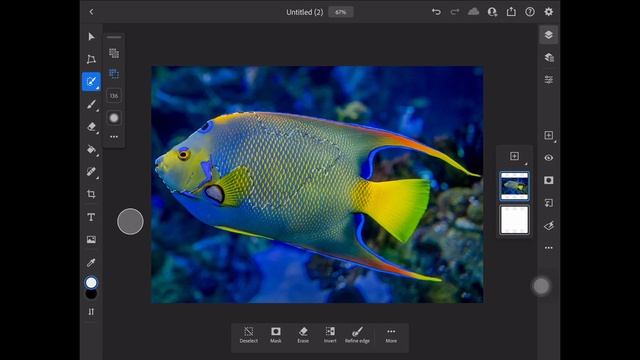Open filters and adjustments icon

click(x=549, y=225)
